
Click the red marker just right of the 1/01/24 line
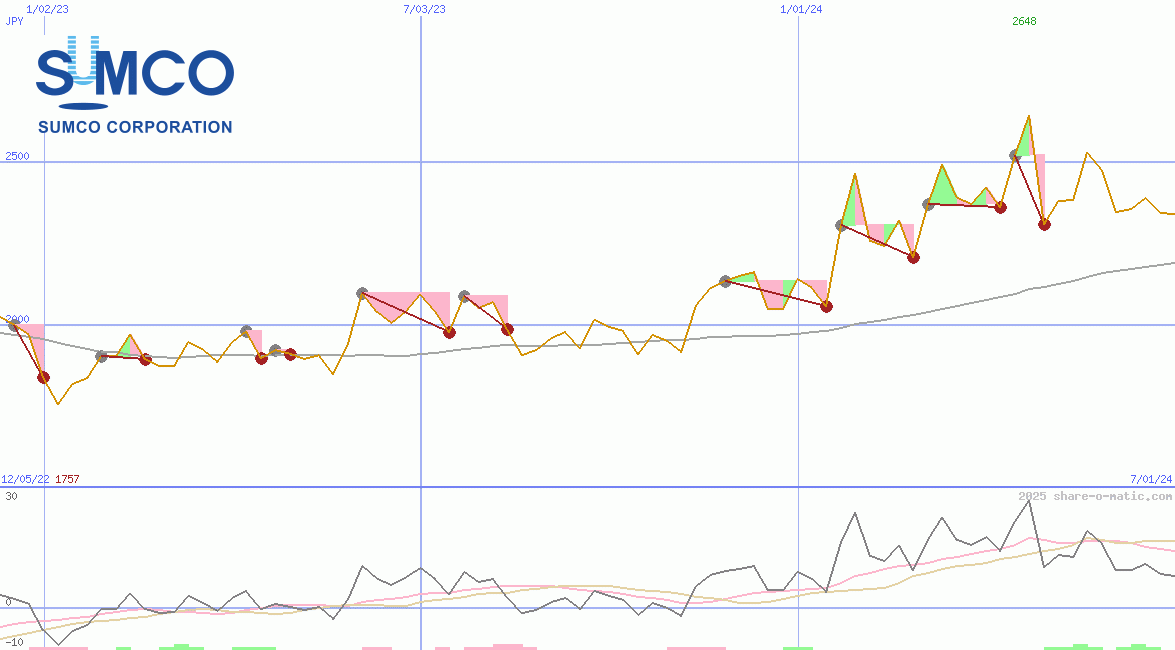(x=826, y=306)
